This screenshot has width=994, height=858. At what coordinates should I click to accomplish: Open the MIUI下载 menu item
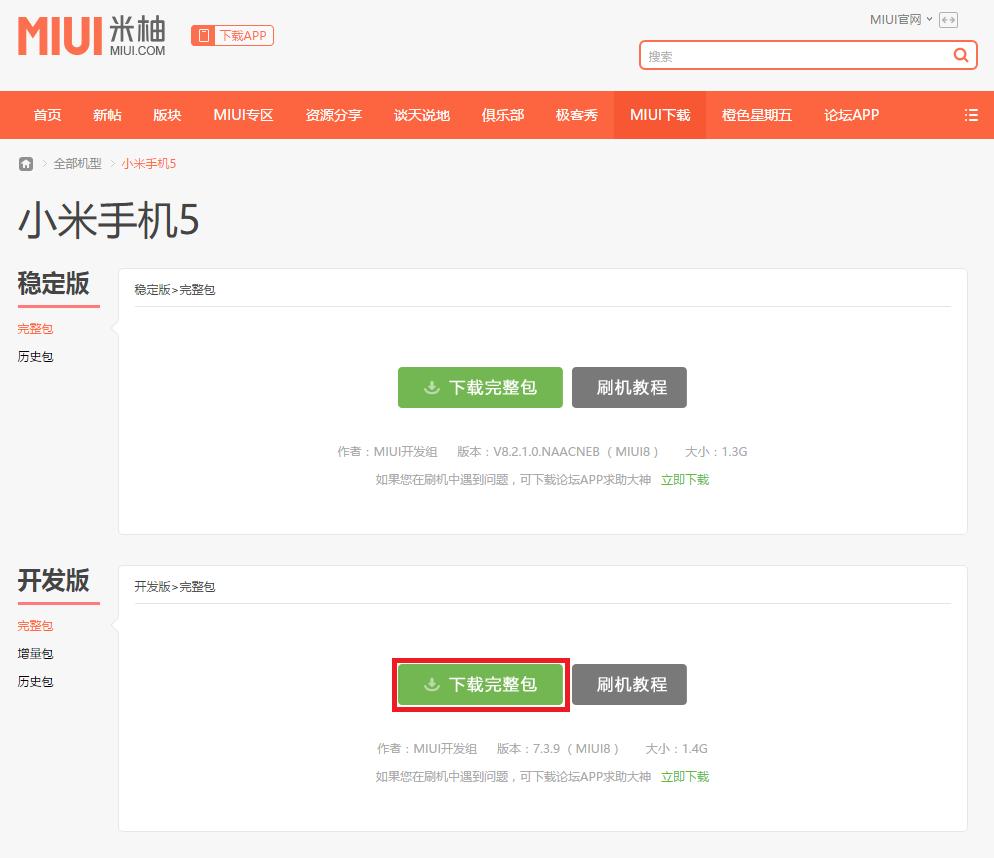click(x=660, y=115)
